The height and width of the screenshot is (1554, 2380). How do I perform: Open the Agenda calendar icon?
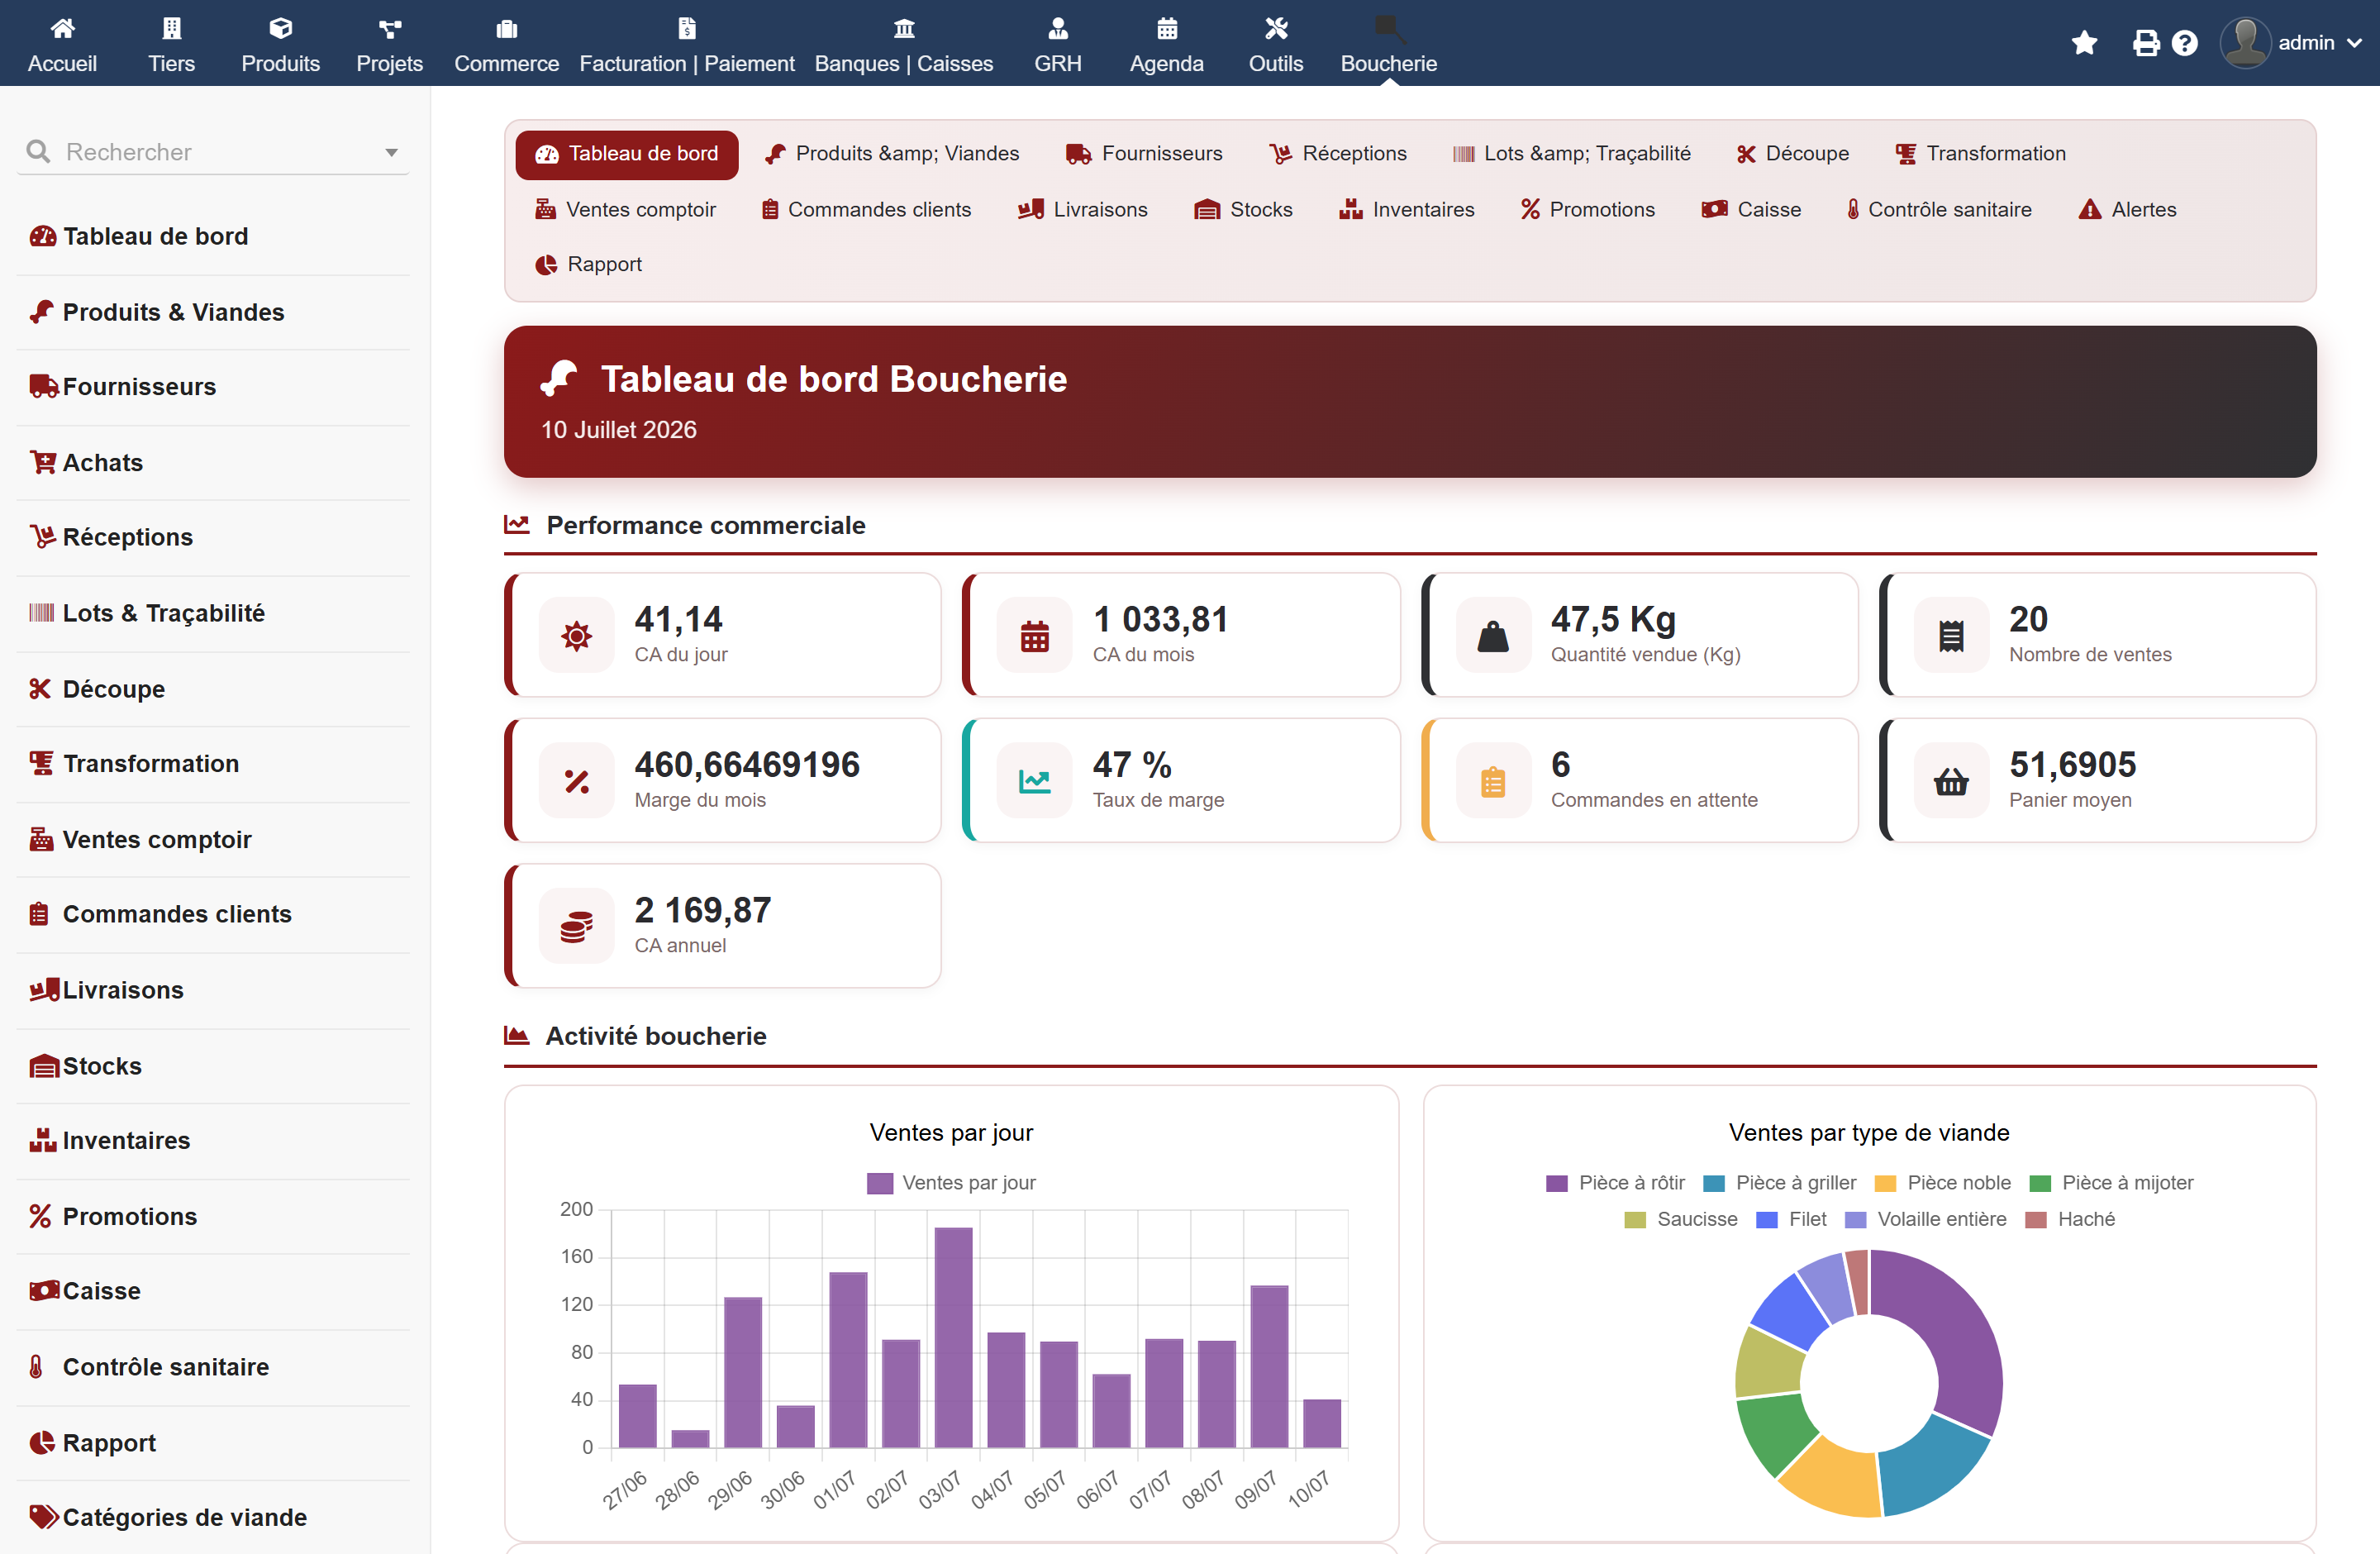coord(1166,28)
